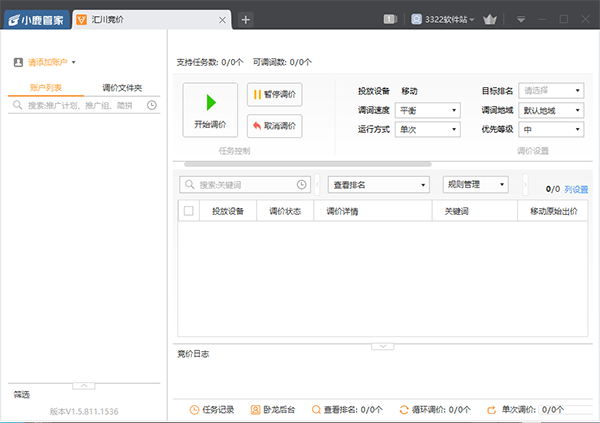Click the 暂停调价 pause button
Viewport: 600px width, 423px height.
[274, 95]
